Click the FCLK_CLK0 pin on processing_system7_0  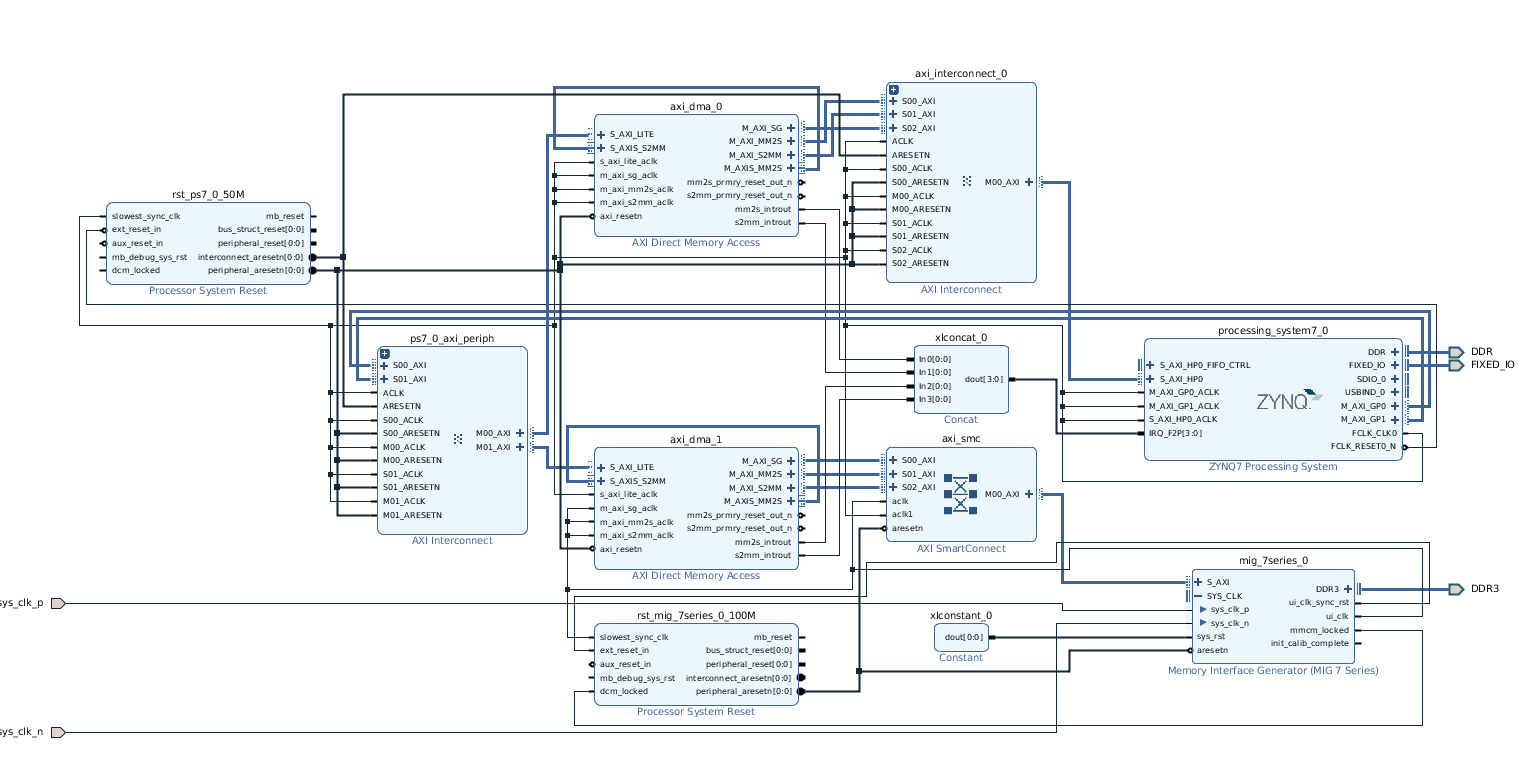tap(1380, 432)
